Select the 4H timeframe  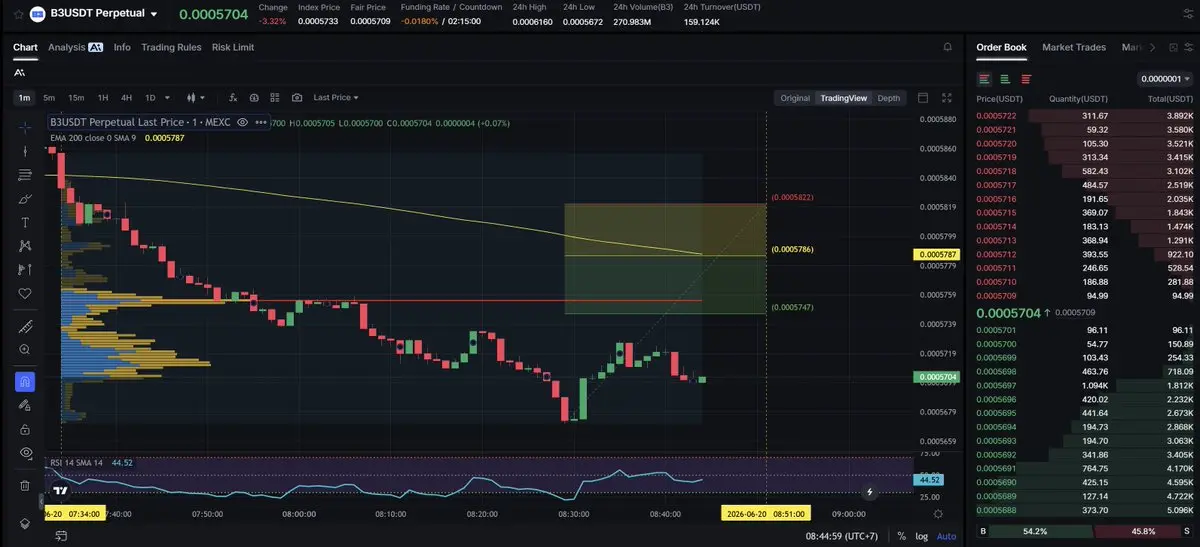(127, 98)
